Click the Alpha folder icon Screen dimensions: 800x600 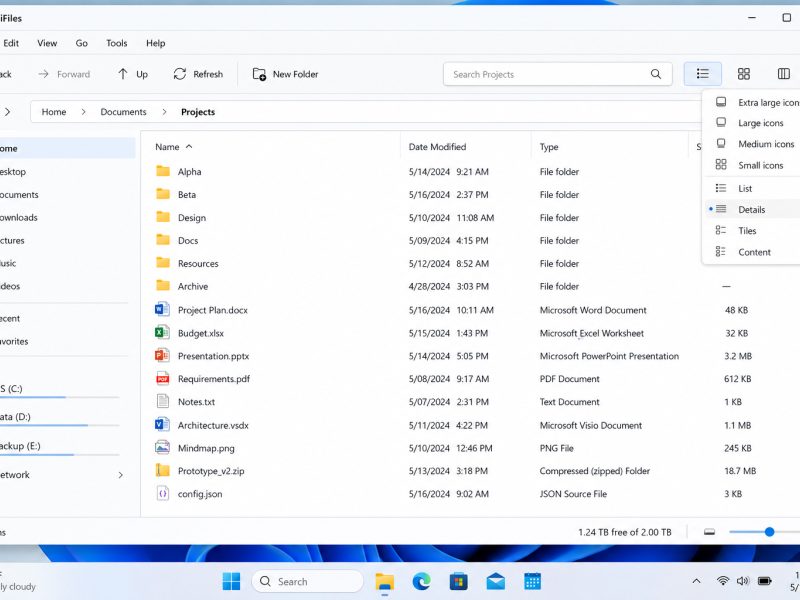pos(163,171)
